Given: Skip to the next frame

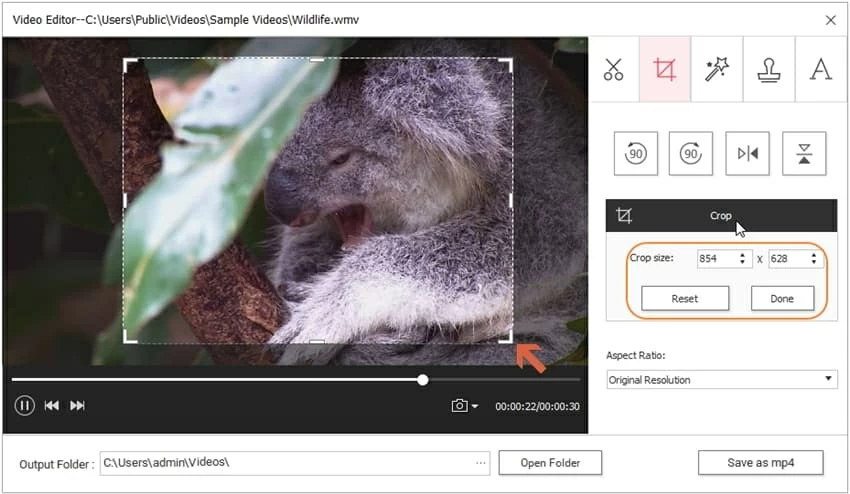Looking at the screenshot, I should [77, 405].
